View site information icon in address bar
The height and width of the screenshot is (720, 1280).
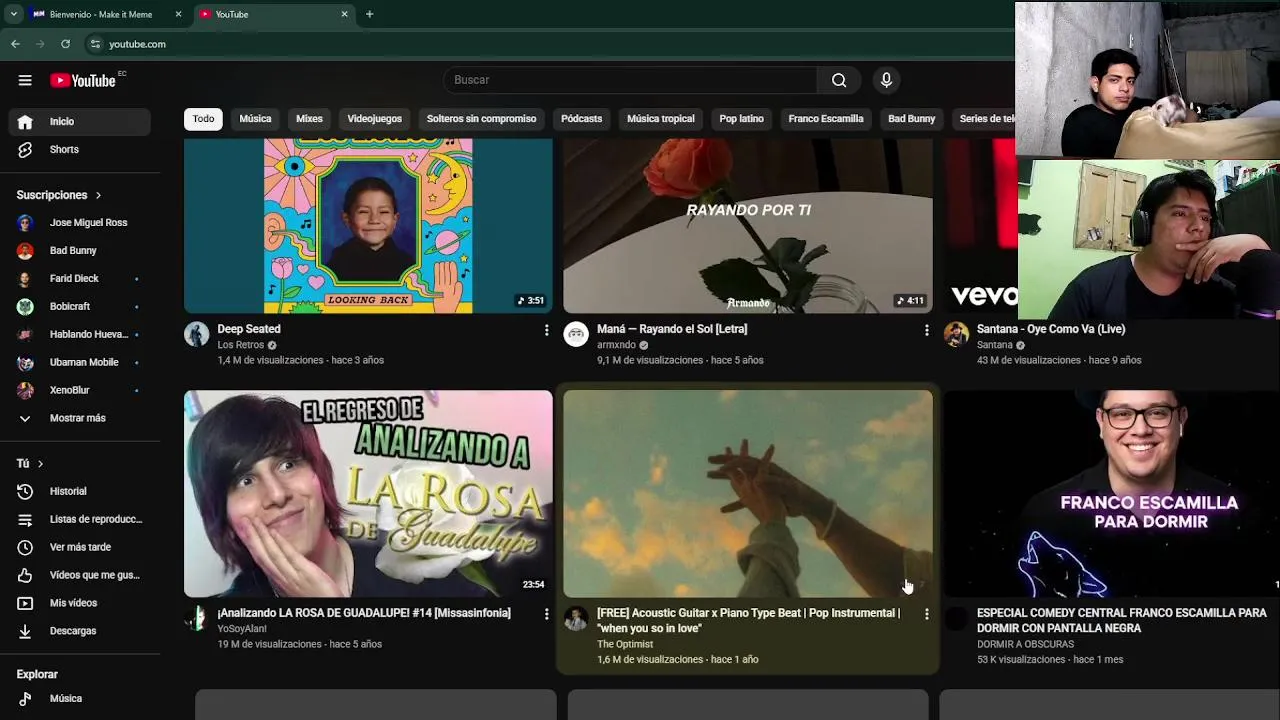(x=95, y=44)
